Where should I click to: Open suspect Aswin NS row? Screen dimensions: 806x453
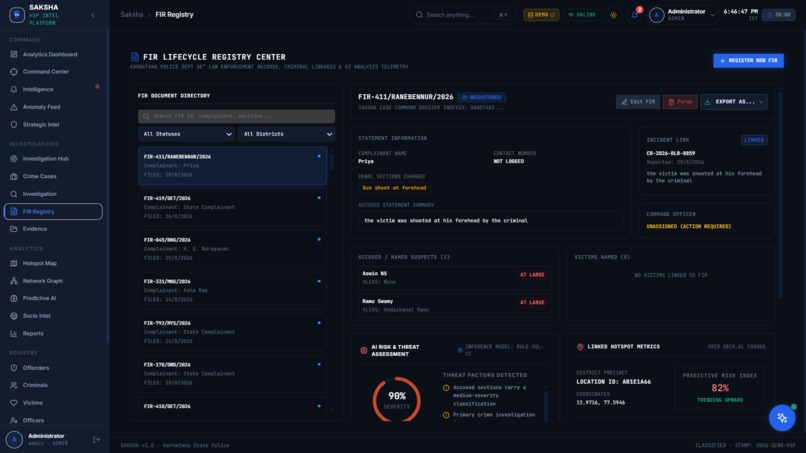point(454,278)
